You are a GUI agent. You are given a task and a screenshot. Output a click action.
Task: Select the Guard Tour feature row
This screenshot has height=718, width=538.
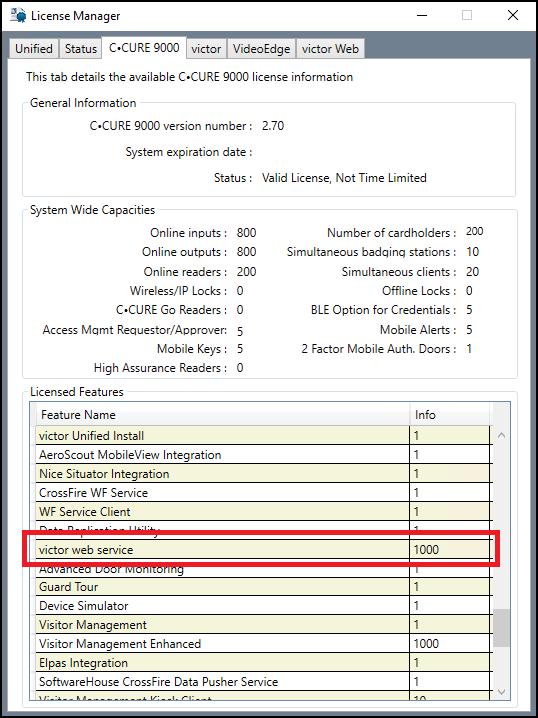coord(264,587)
